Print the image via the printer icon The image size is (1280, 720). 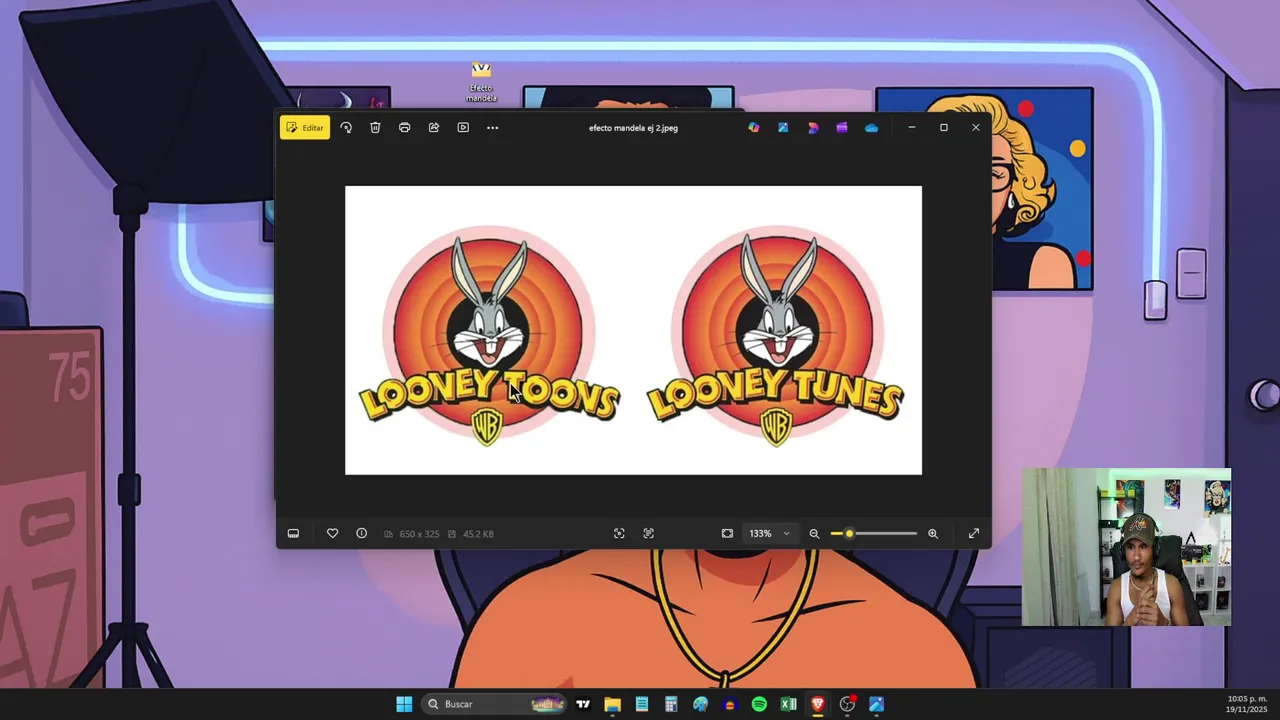coord(404,128)
